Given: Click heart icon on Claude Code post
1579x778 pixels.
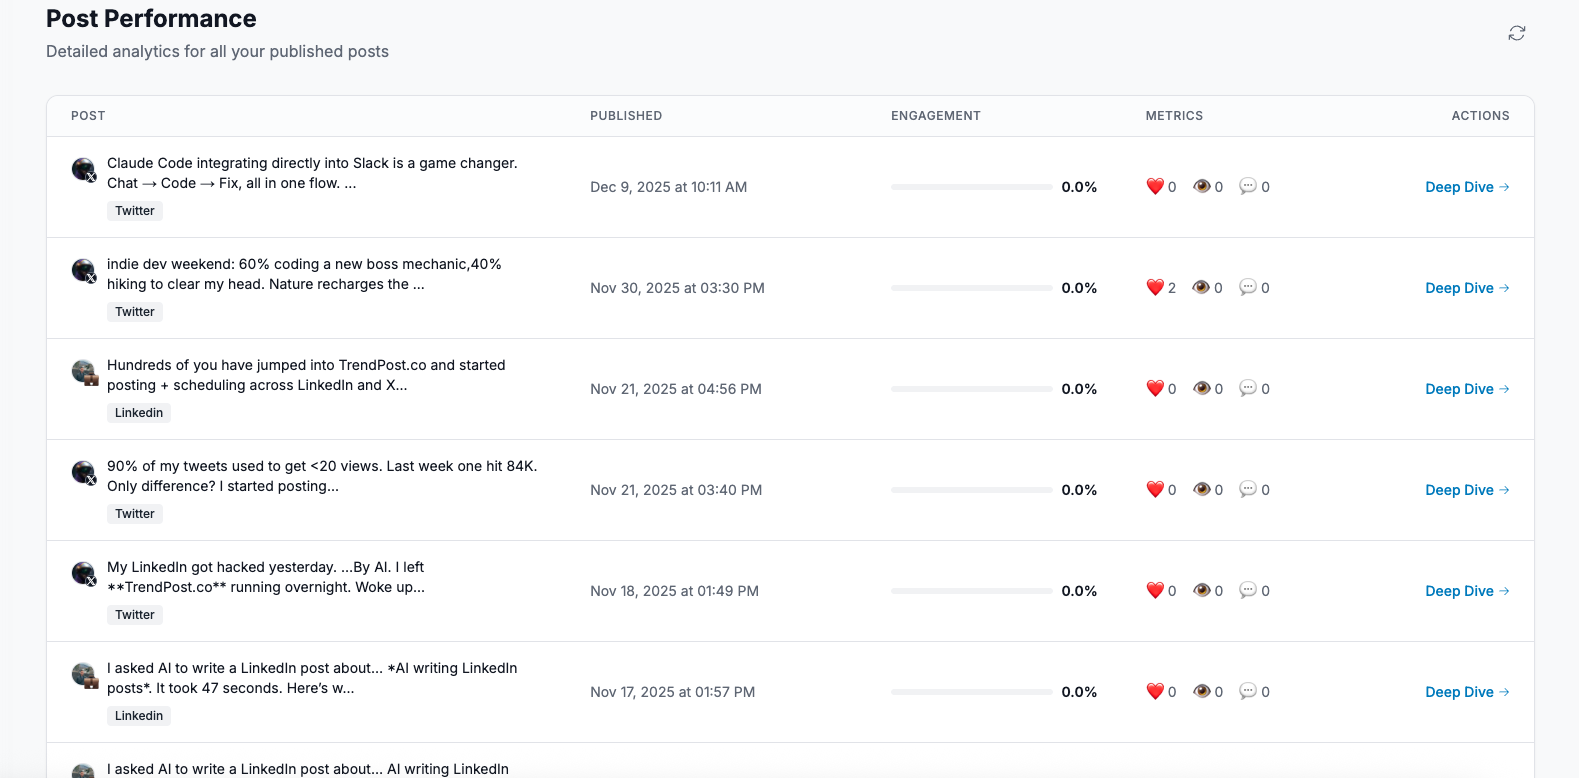Looking at the screenshot, I should pos(1155,187).
